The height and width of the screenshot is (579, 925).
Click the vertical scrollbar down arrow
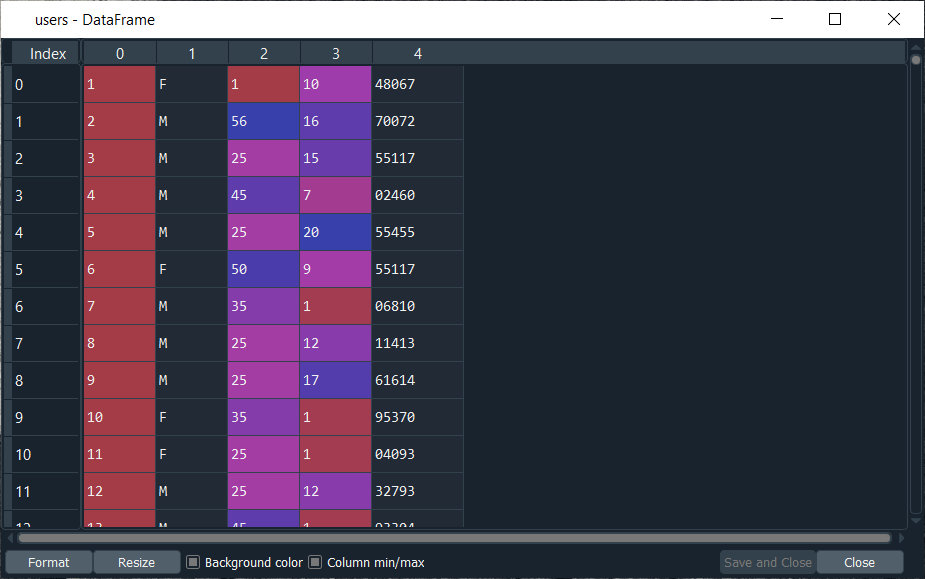point(915,520)
